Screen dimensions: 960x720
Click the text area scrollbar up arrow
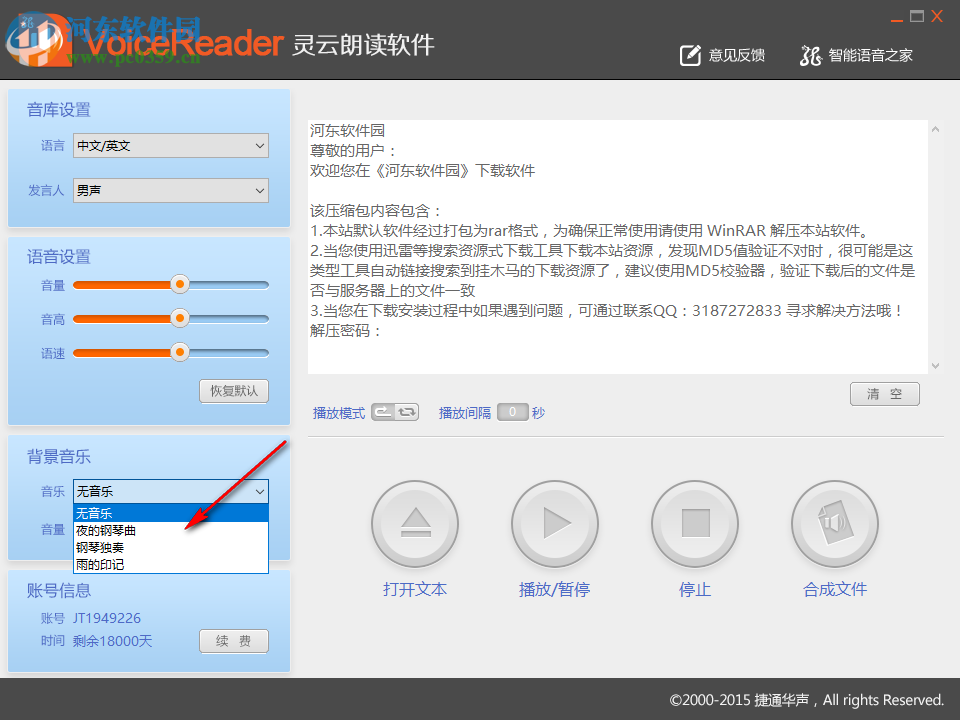pyautogui.click(x=935, y=128)
